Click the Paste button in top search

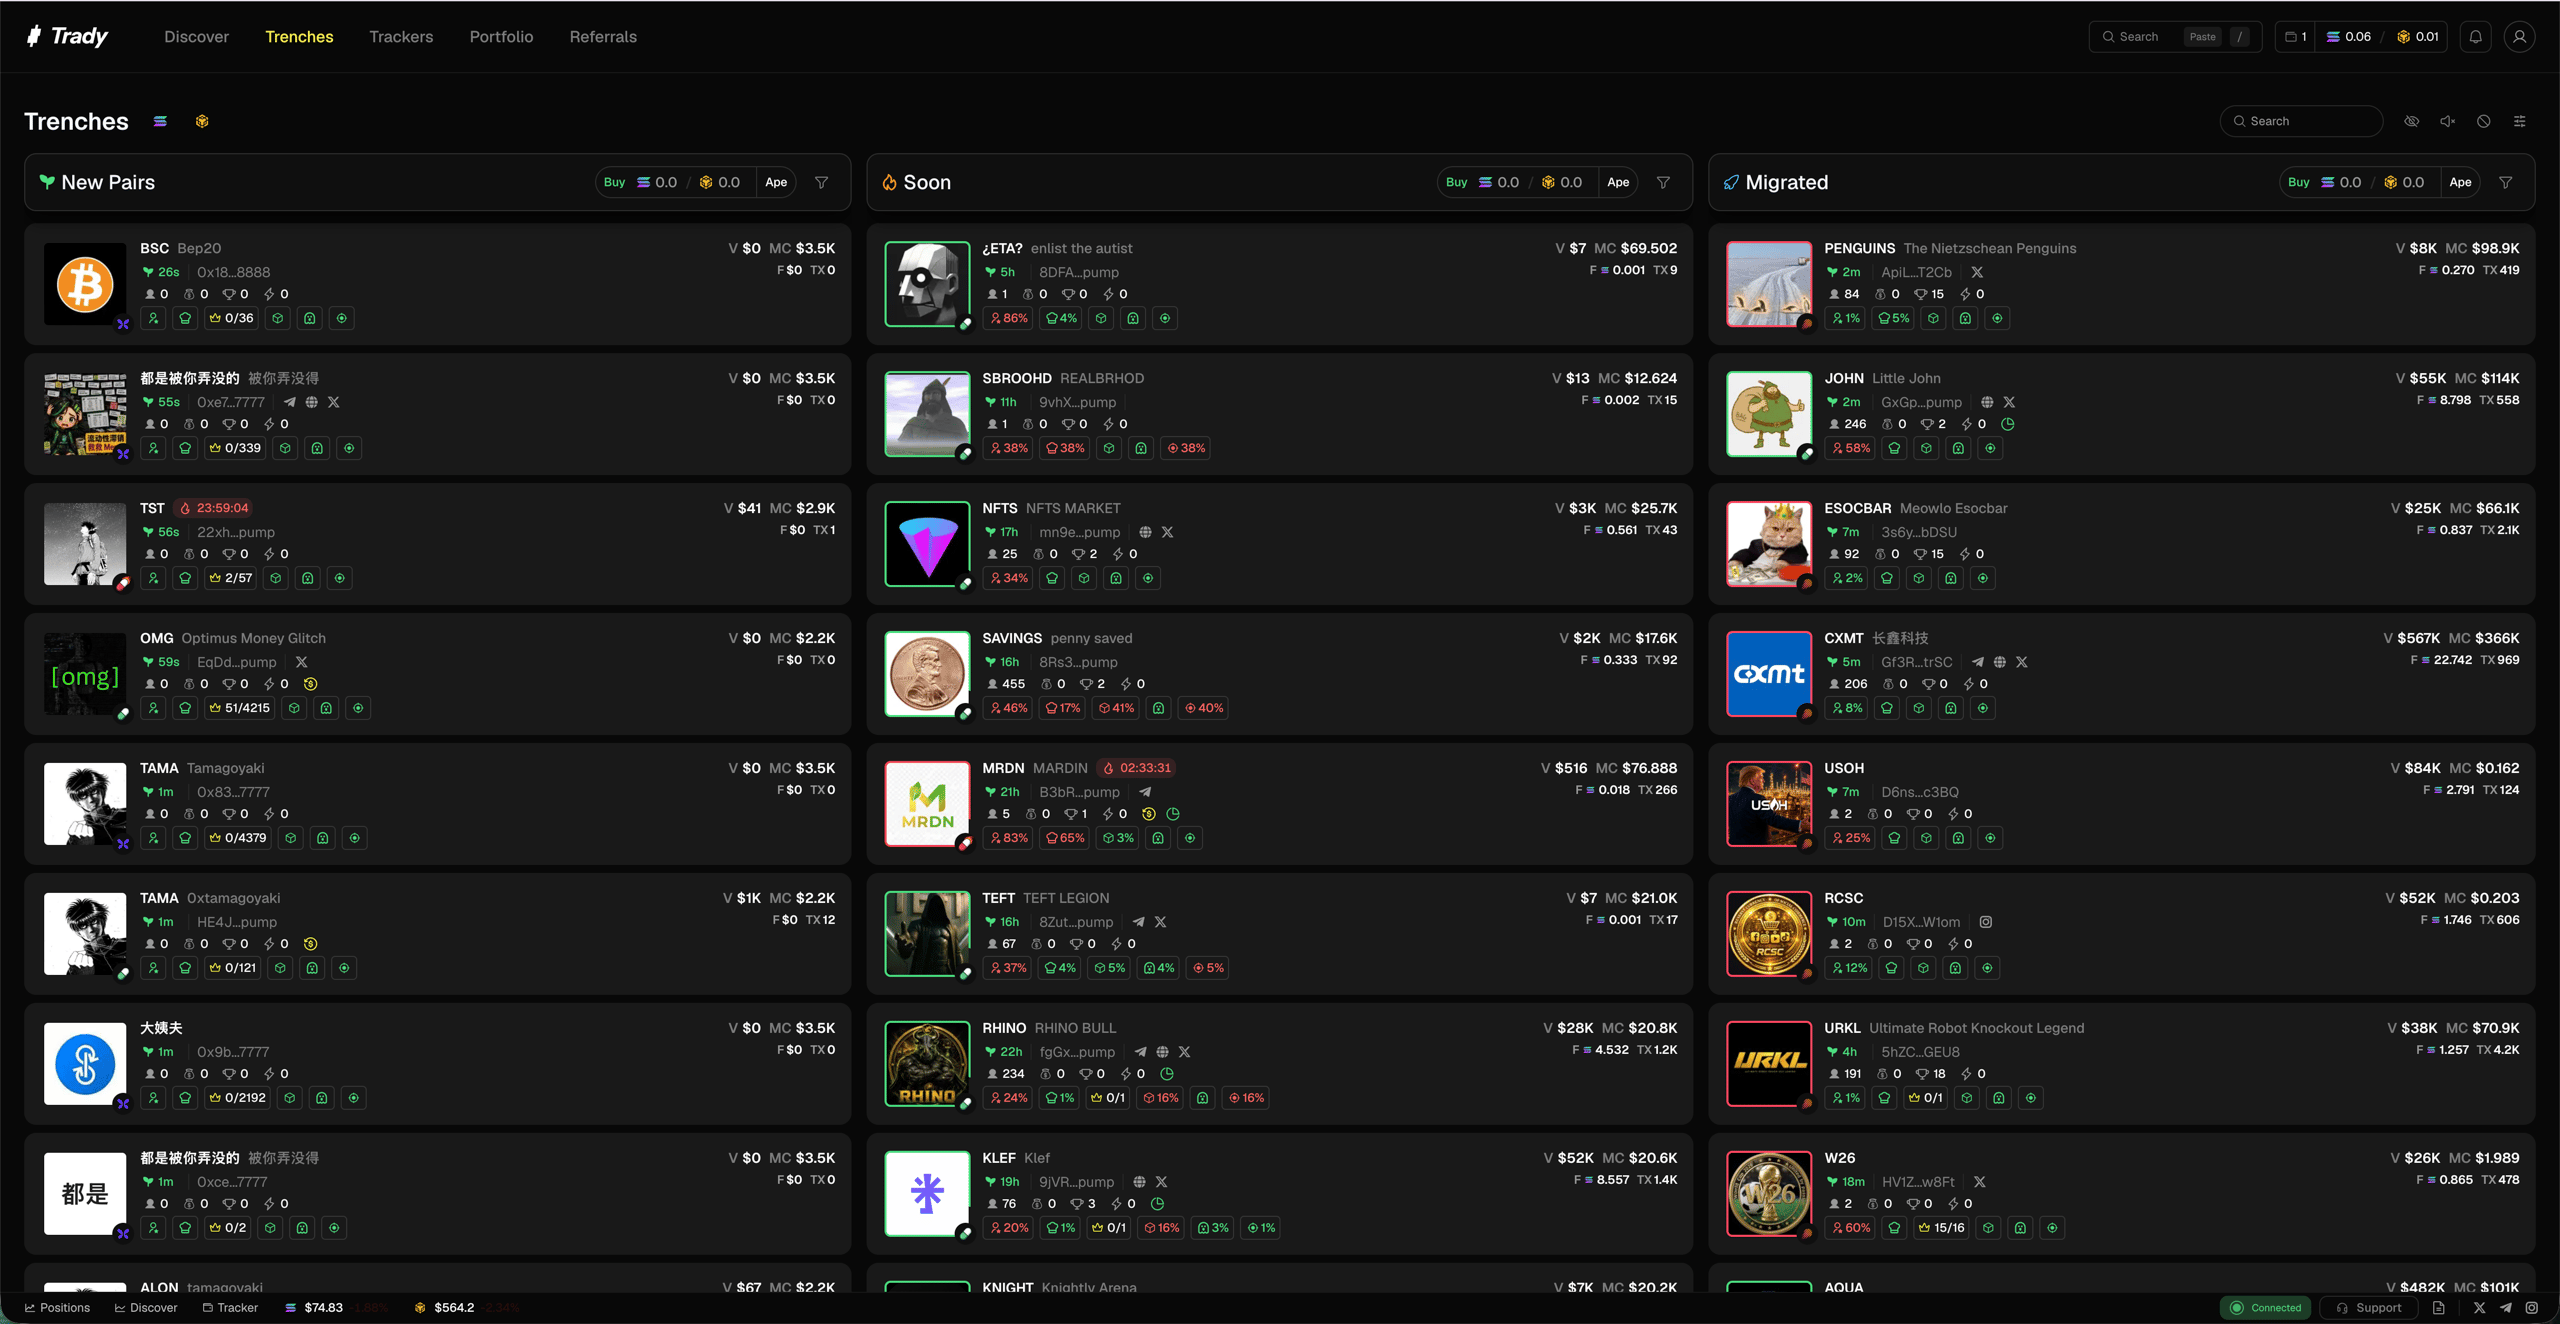(x=2203, y=37)
